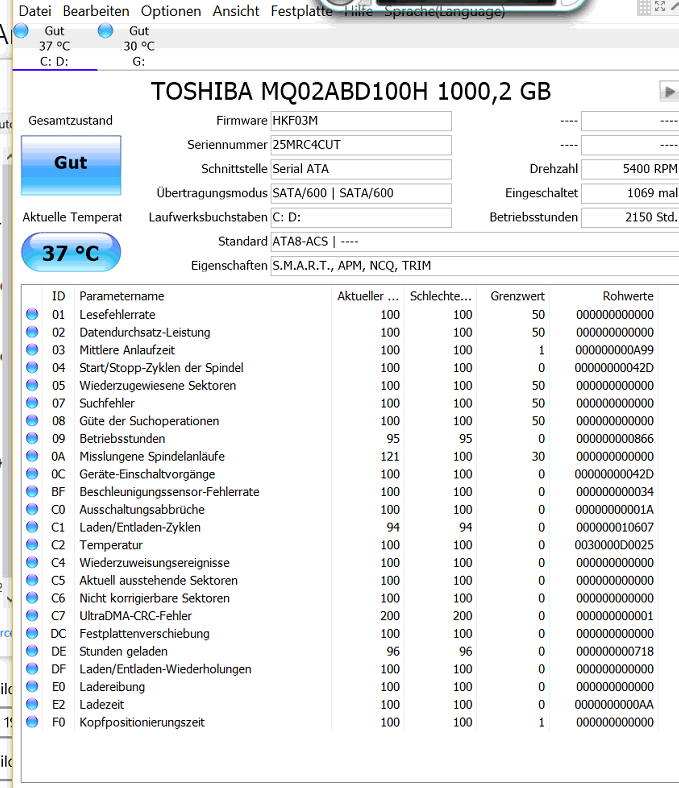Click status icon for Mittlere Anlaufzeit

pyautogui.click(x=32, y=350)
